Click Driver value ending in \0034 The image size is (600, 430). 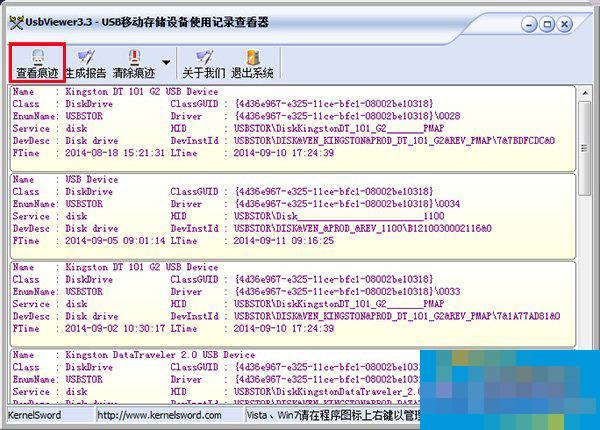[347, 204]
